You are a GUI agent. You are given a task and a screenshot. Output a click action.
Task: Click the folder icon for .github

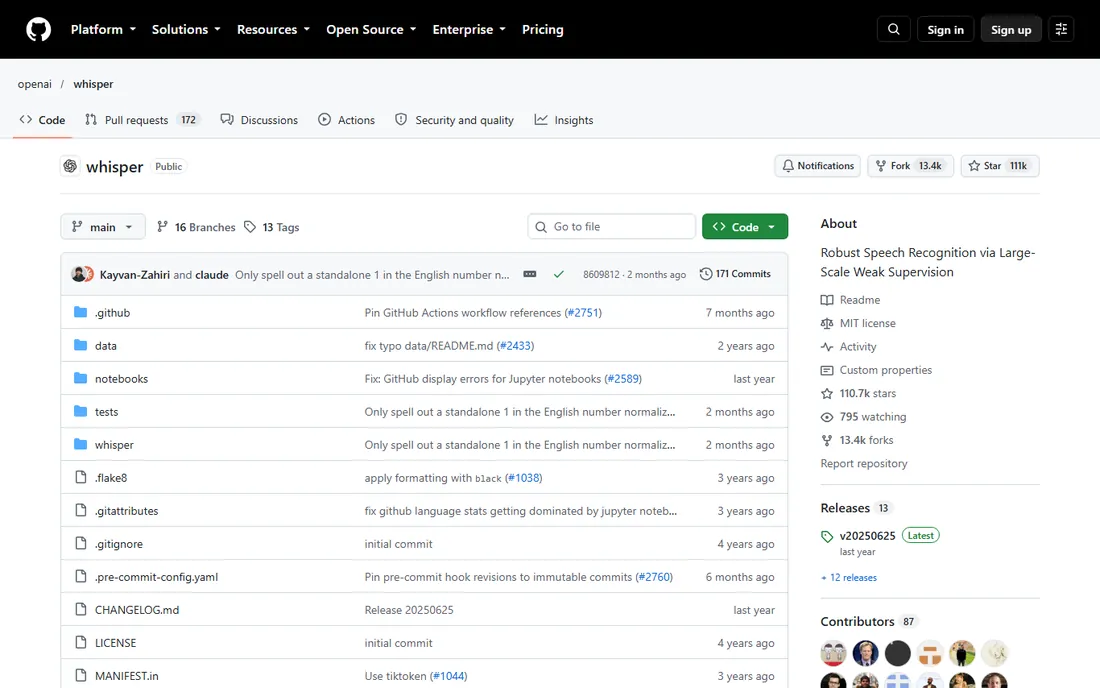81,312
